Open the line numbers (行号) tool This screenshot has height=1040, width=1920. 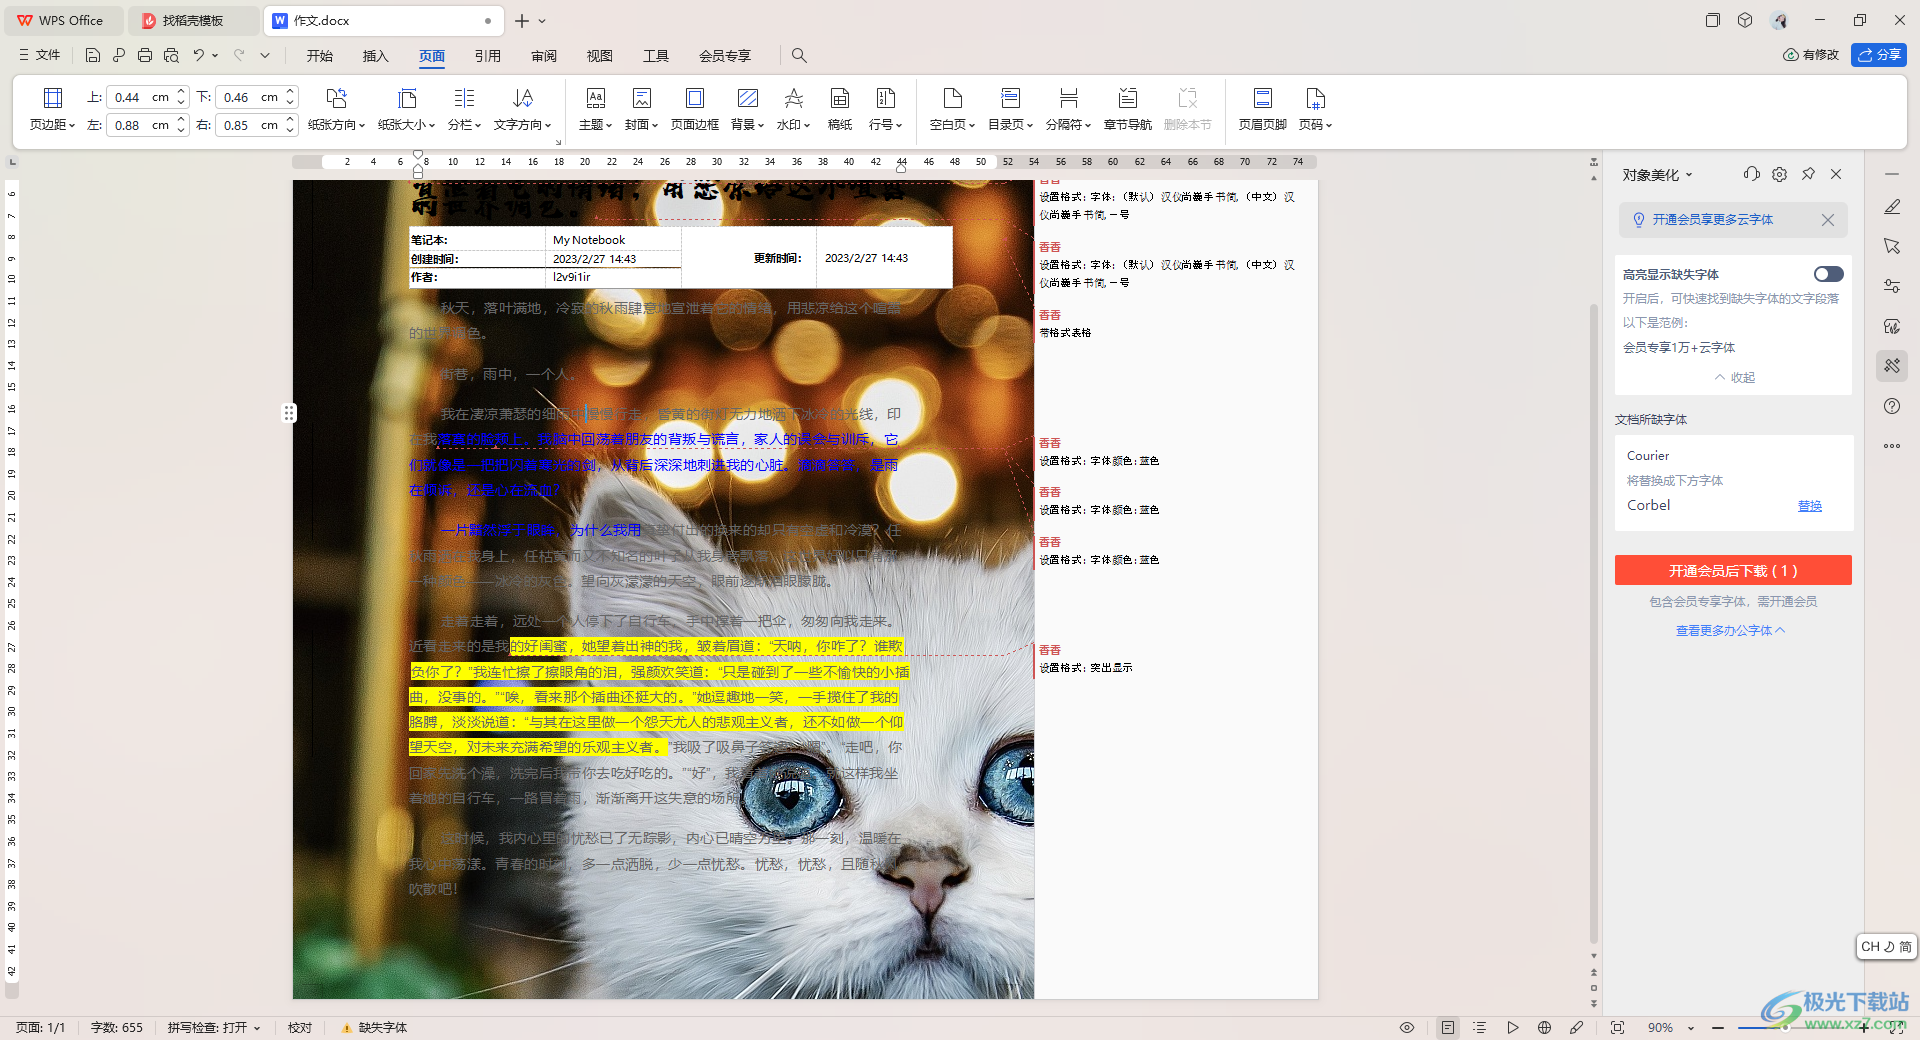885,109
